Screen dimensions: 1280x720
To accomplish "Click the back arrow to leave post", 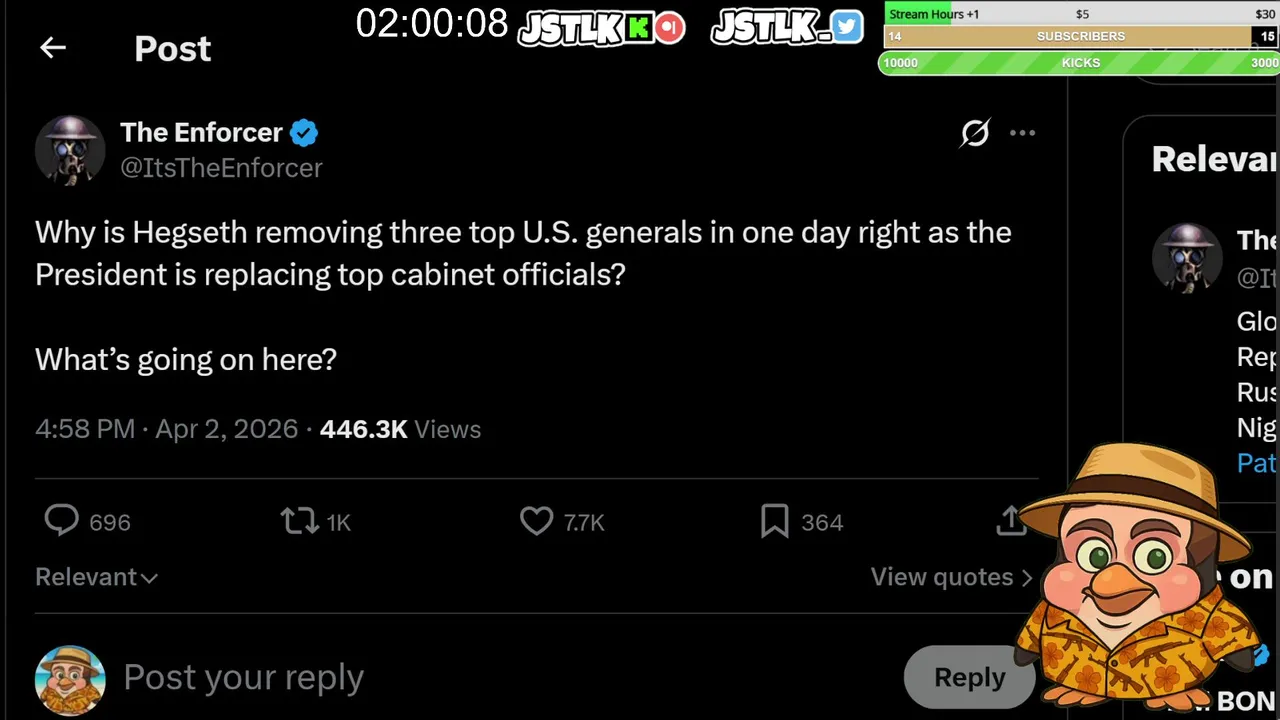I will click(x=53, y=48).
